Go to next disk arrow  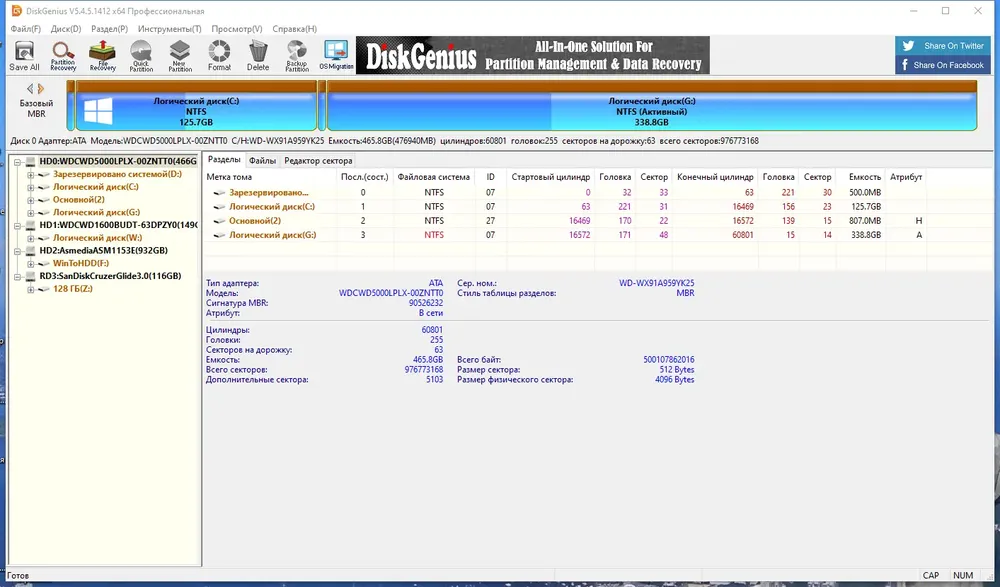(41, 89)
